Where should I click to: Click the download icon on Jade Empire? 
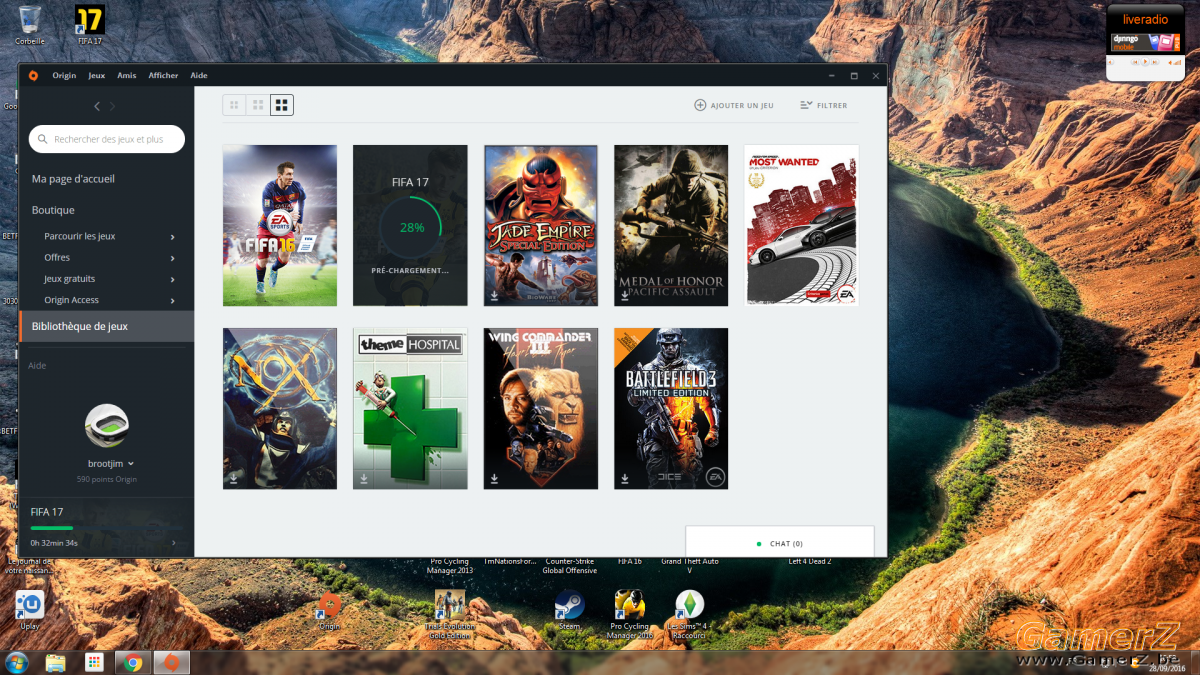494,296
